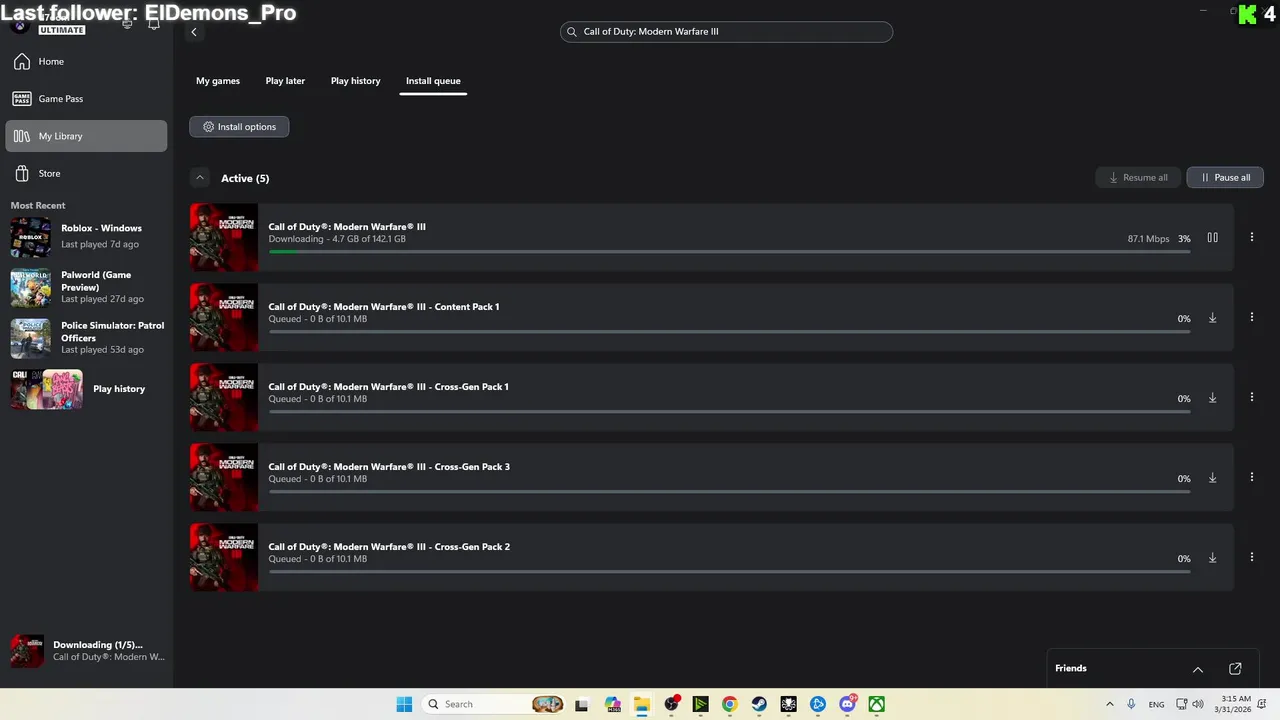Click Pause all downloads
The height and width of the screenshot is (720, 1280).
[x=1225, y=178]
